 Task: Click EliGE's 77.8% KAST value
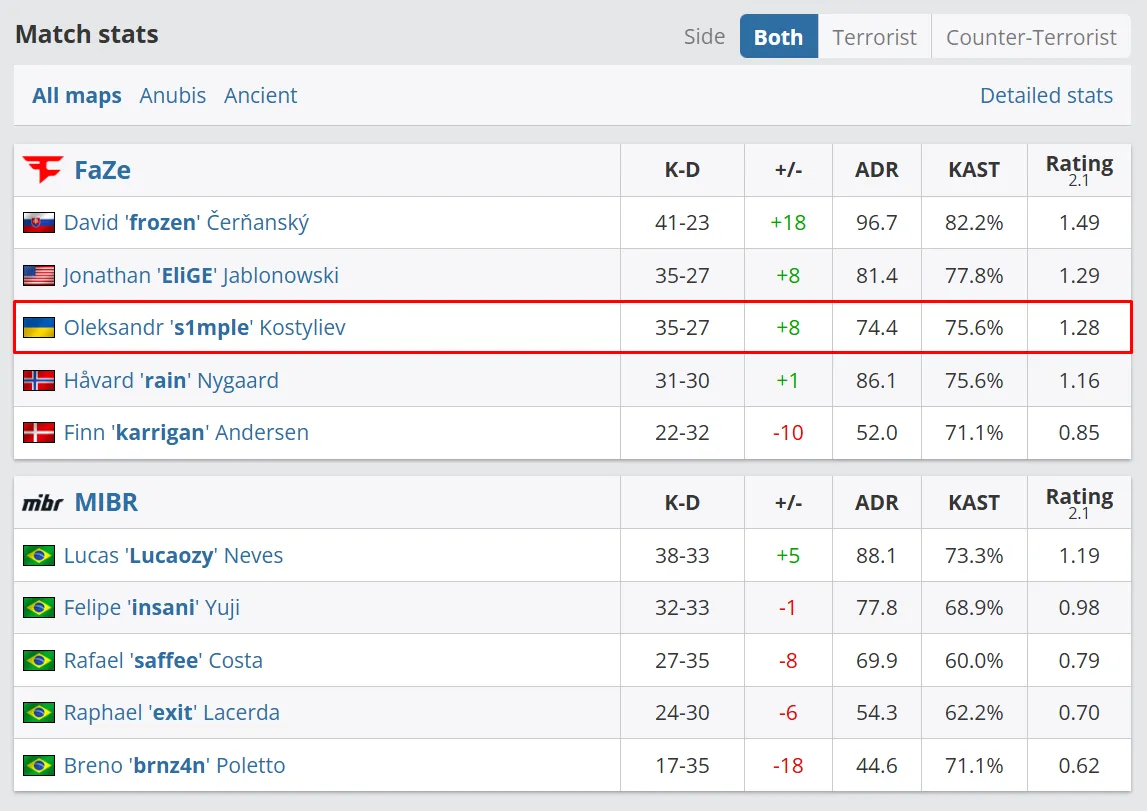point(974,275)
